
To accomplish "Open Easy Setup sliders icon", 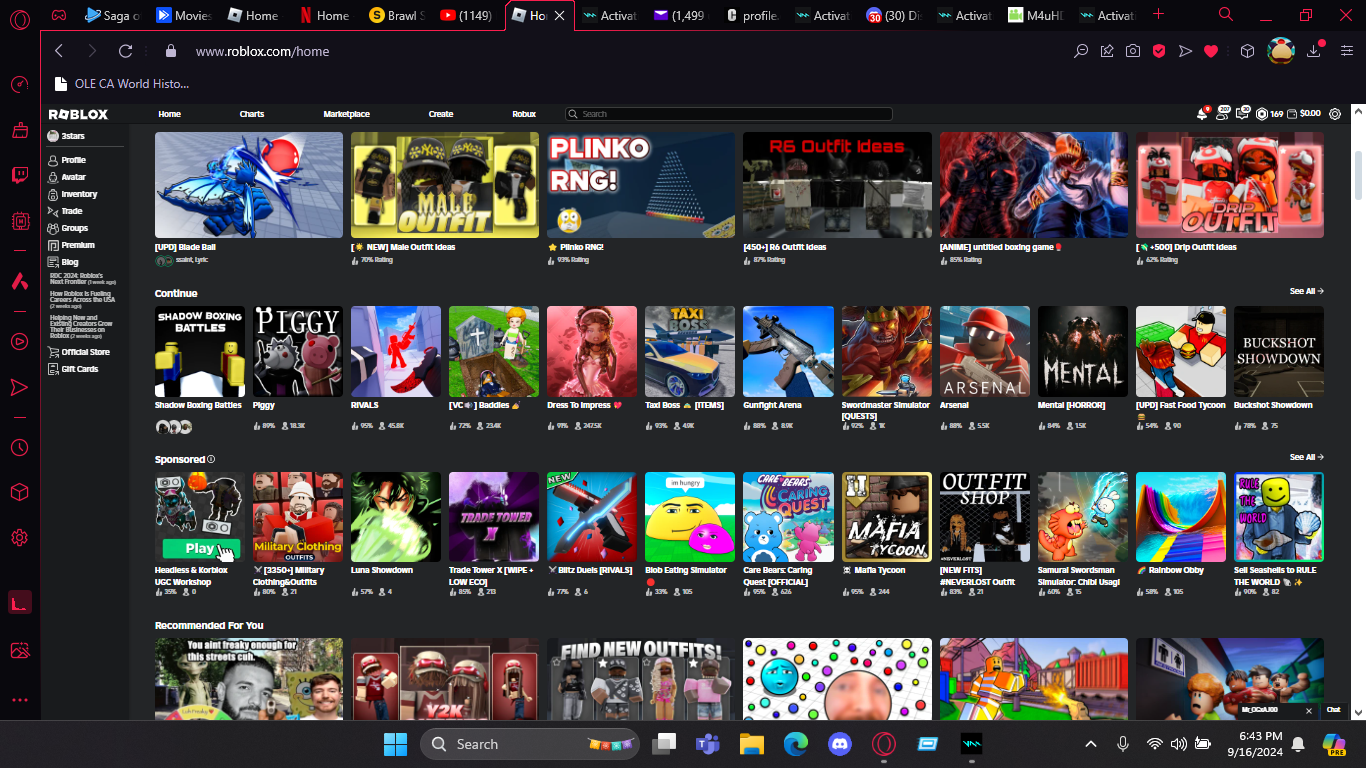I will [x=1345, y=51].
